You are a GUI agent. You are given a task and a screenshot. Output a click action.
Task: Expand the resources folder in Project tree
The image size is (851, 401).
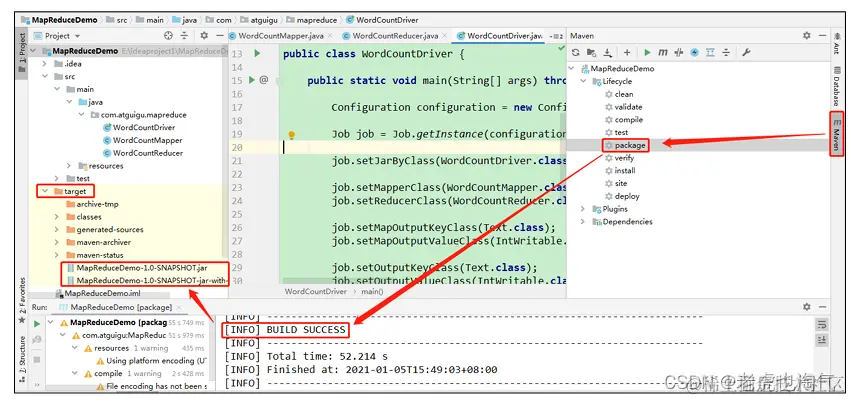(69, 166)
